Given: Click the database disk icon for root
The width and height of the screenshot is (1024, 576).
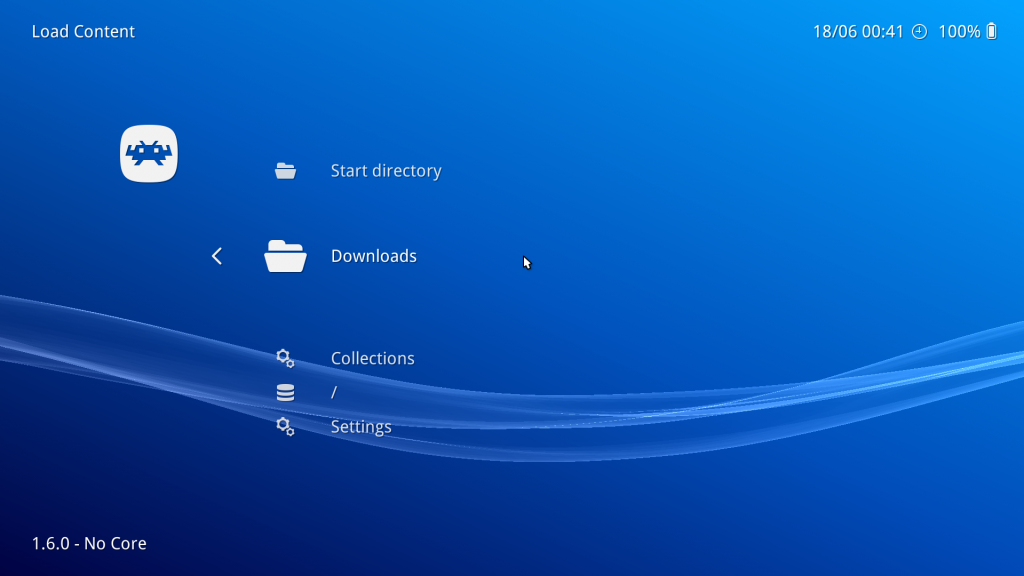Looking at the screenshot, I should tap(285, 392).
